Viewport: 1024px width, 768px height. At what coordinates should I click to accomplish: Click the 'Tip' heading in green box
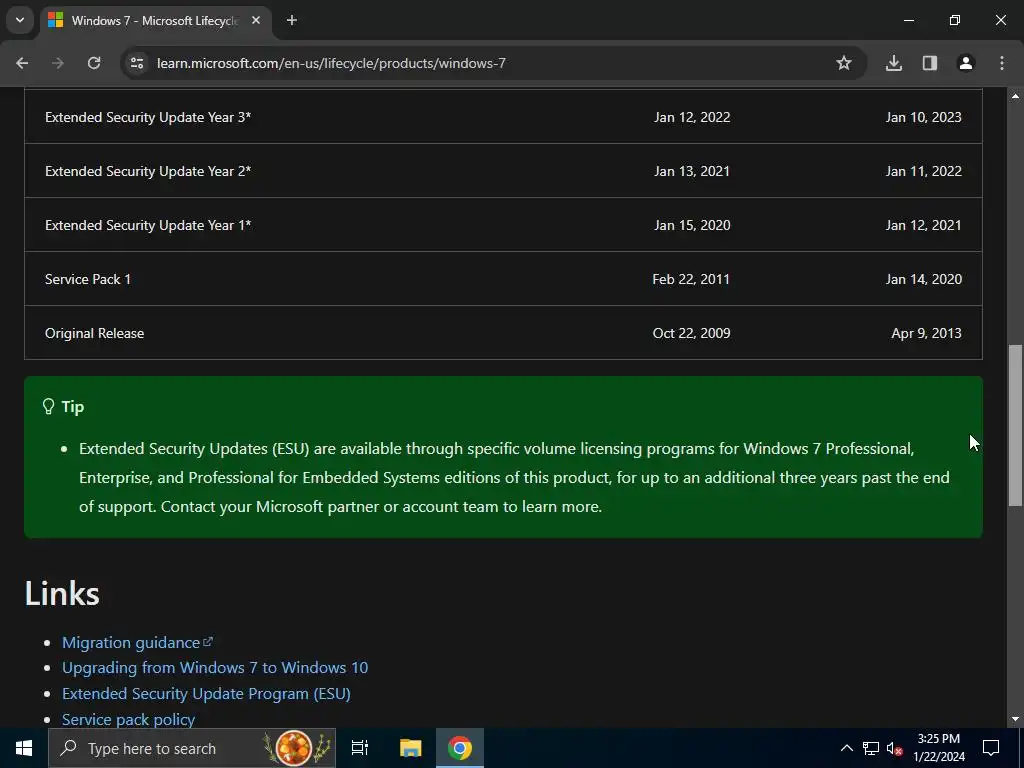pos(72,407)
